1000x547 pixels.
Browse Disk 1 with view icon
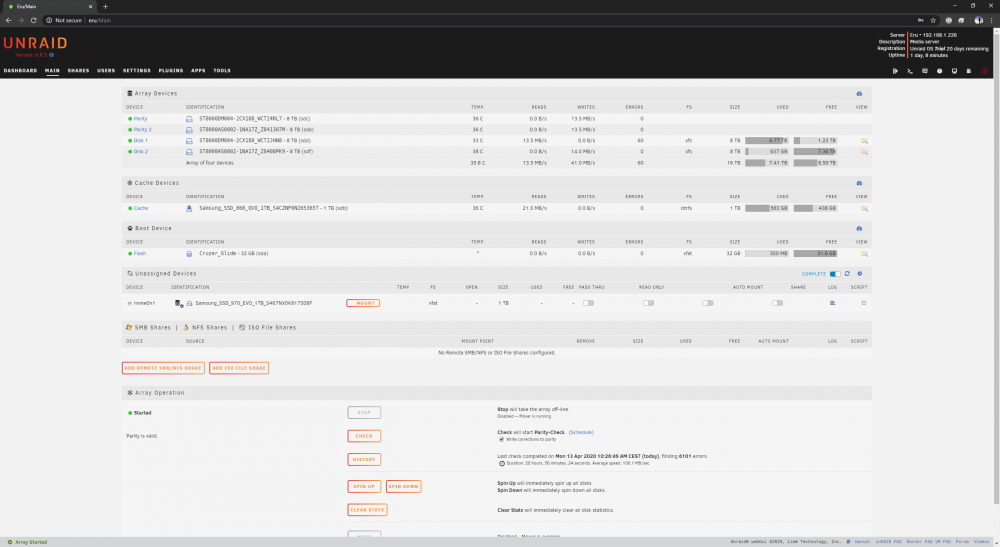[x=864, y=141]
